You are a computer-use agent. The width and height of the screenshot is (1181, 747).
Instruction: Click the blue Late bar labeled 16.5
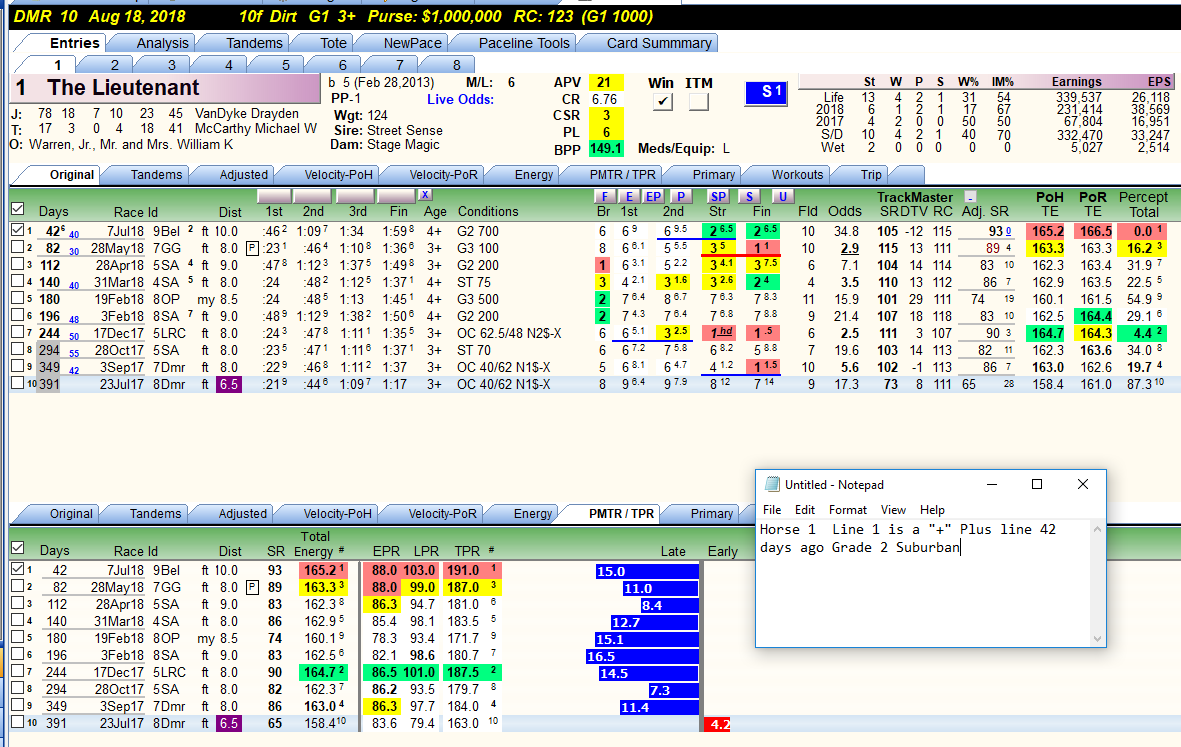pos(642,657)
